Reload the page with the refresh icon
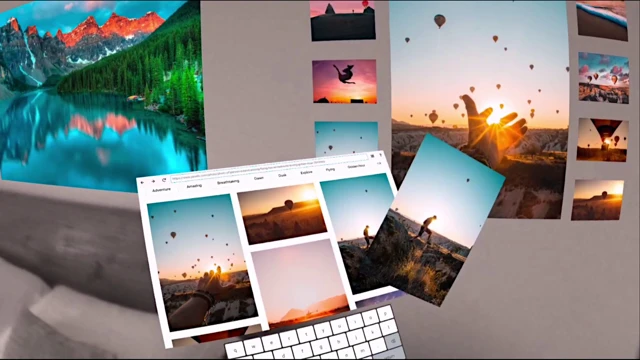The image size is (640, 360). tap(164, 180)
